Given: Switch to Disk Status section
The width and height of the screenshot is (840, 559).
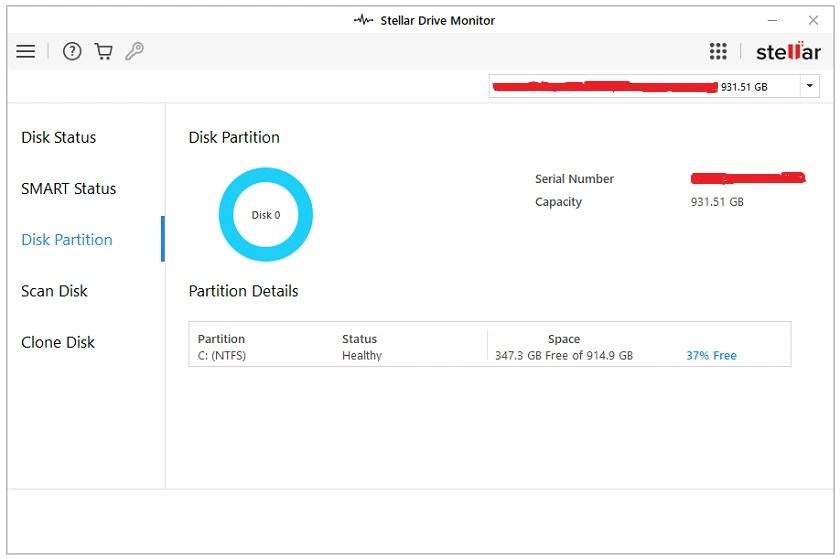Looking at the screenshot, I should tap(58, 138).
